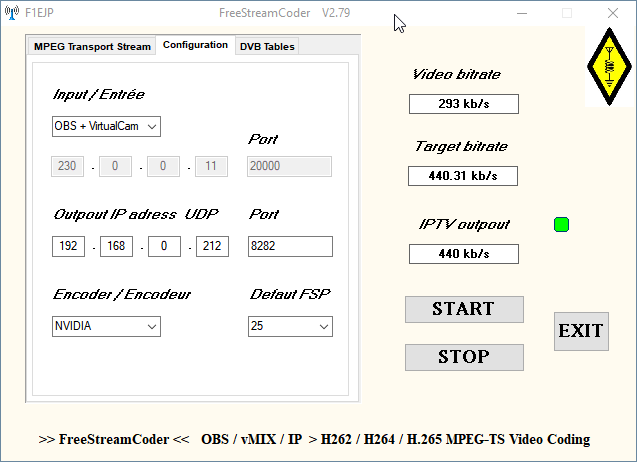Click the START button
This screenshot has height=462, width=637.
pyautogui.click(x=464, y=309)
